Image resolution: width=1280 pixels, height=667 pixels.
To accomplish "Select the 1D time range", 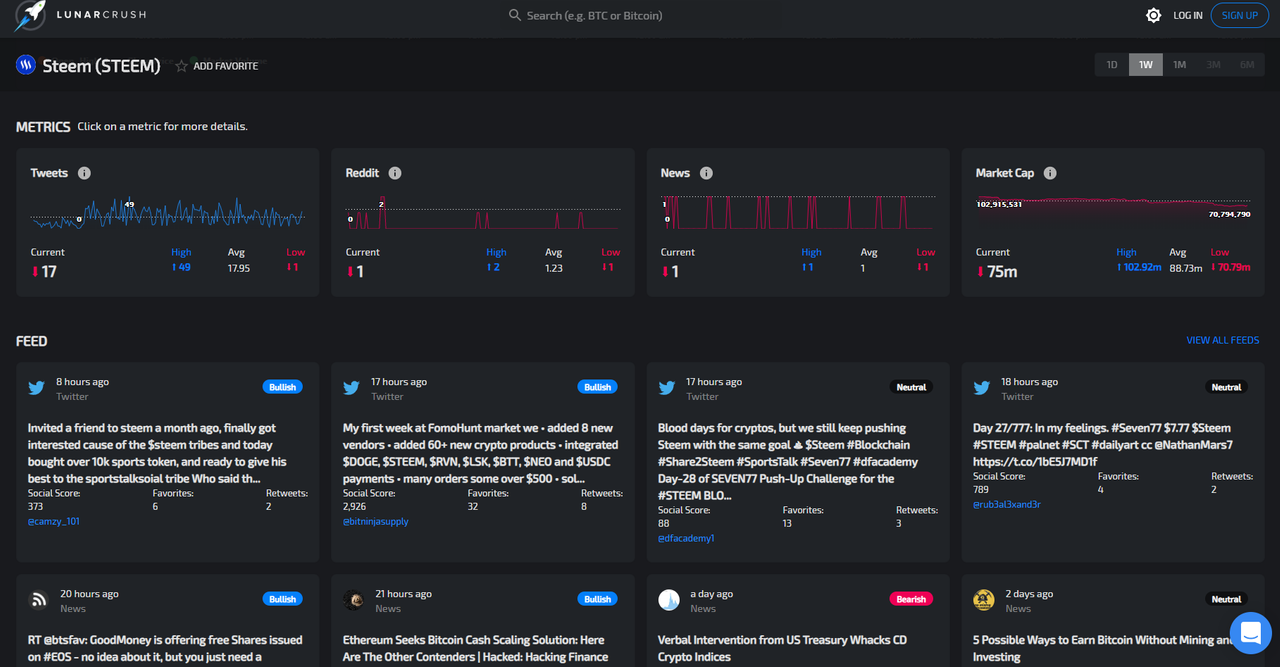I will [1112, 65].
